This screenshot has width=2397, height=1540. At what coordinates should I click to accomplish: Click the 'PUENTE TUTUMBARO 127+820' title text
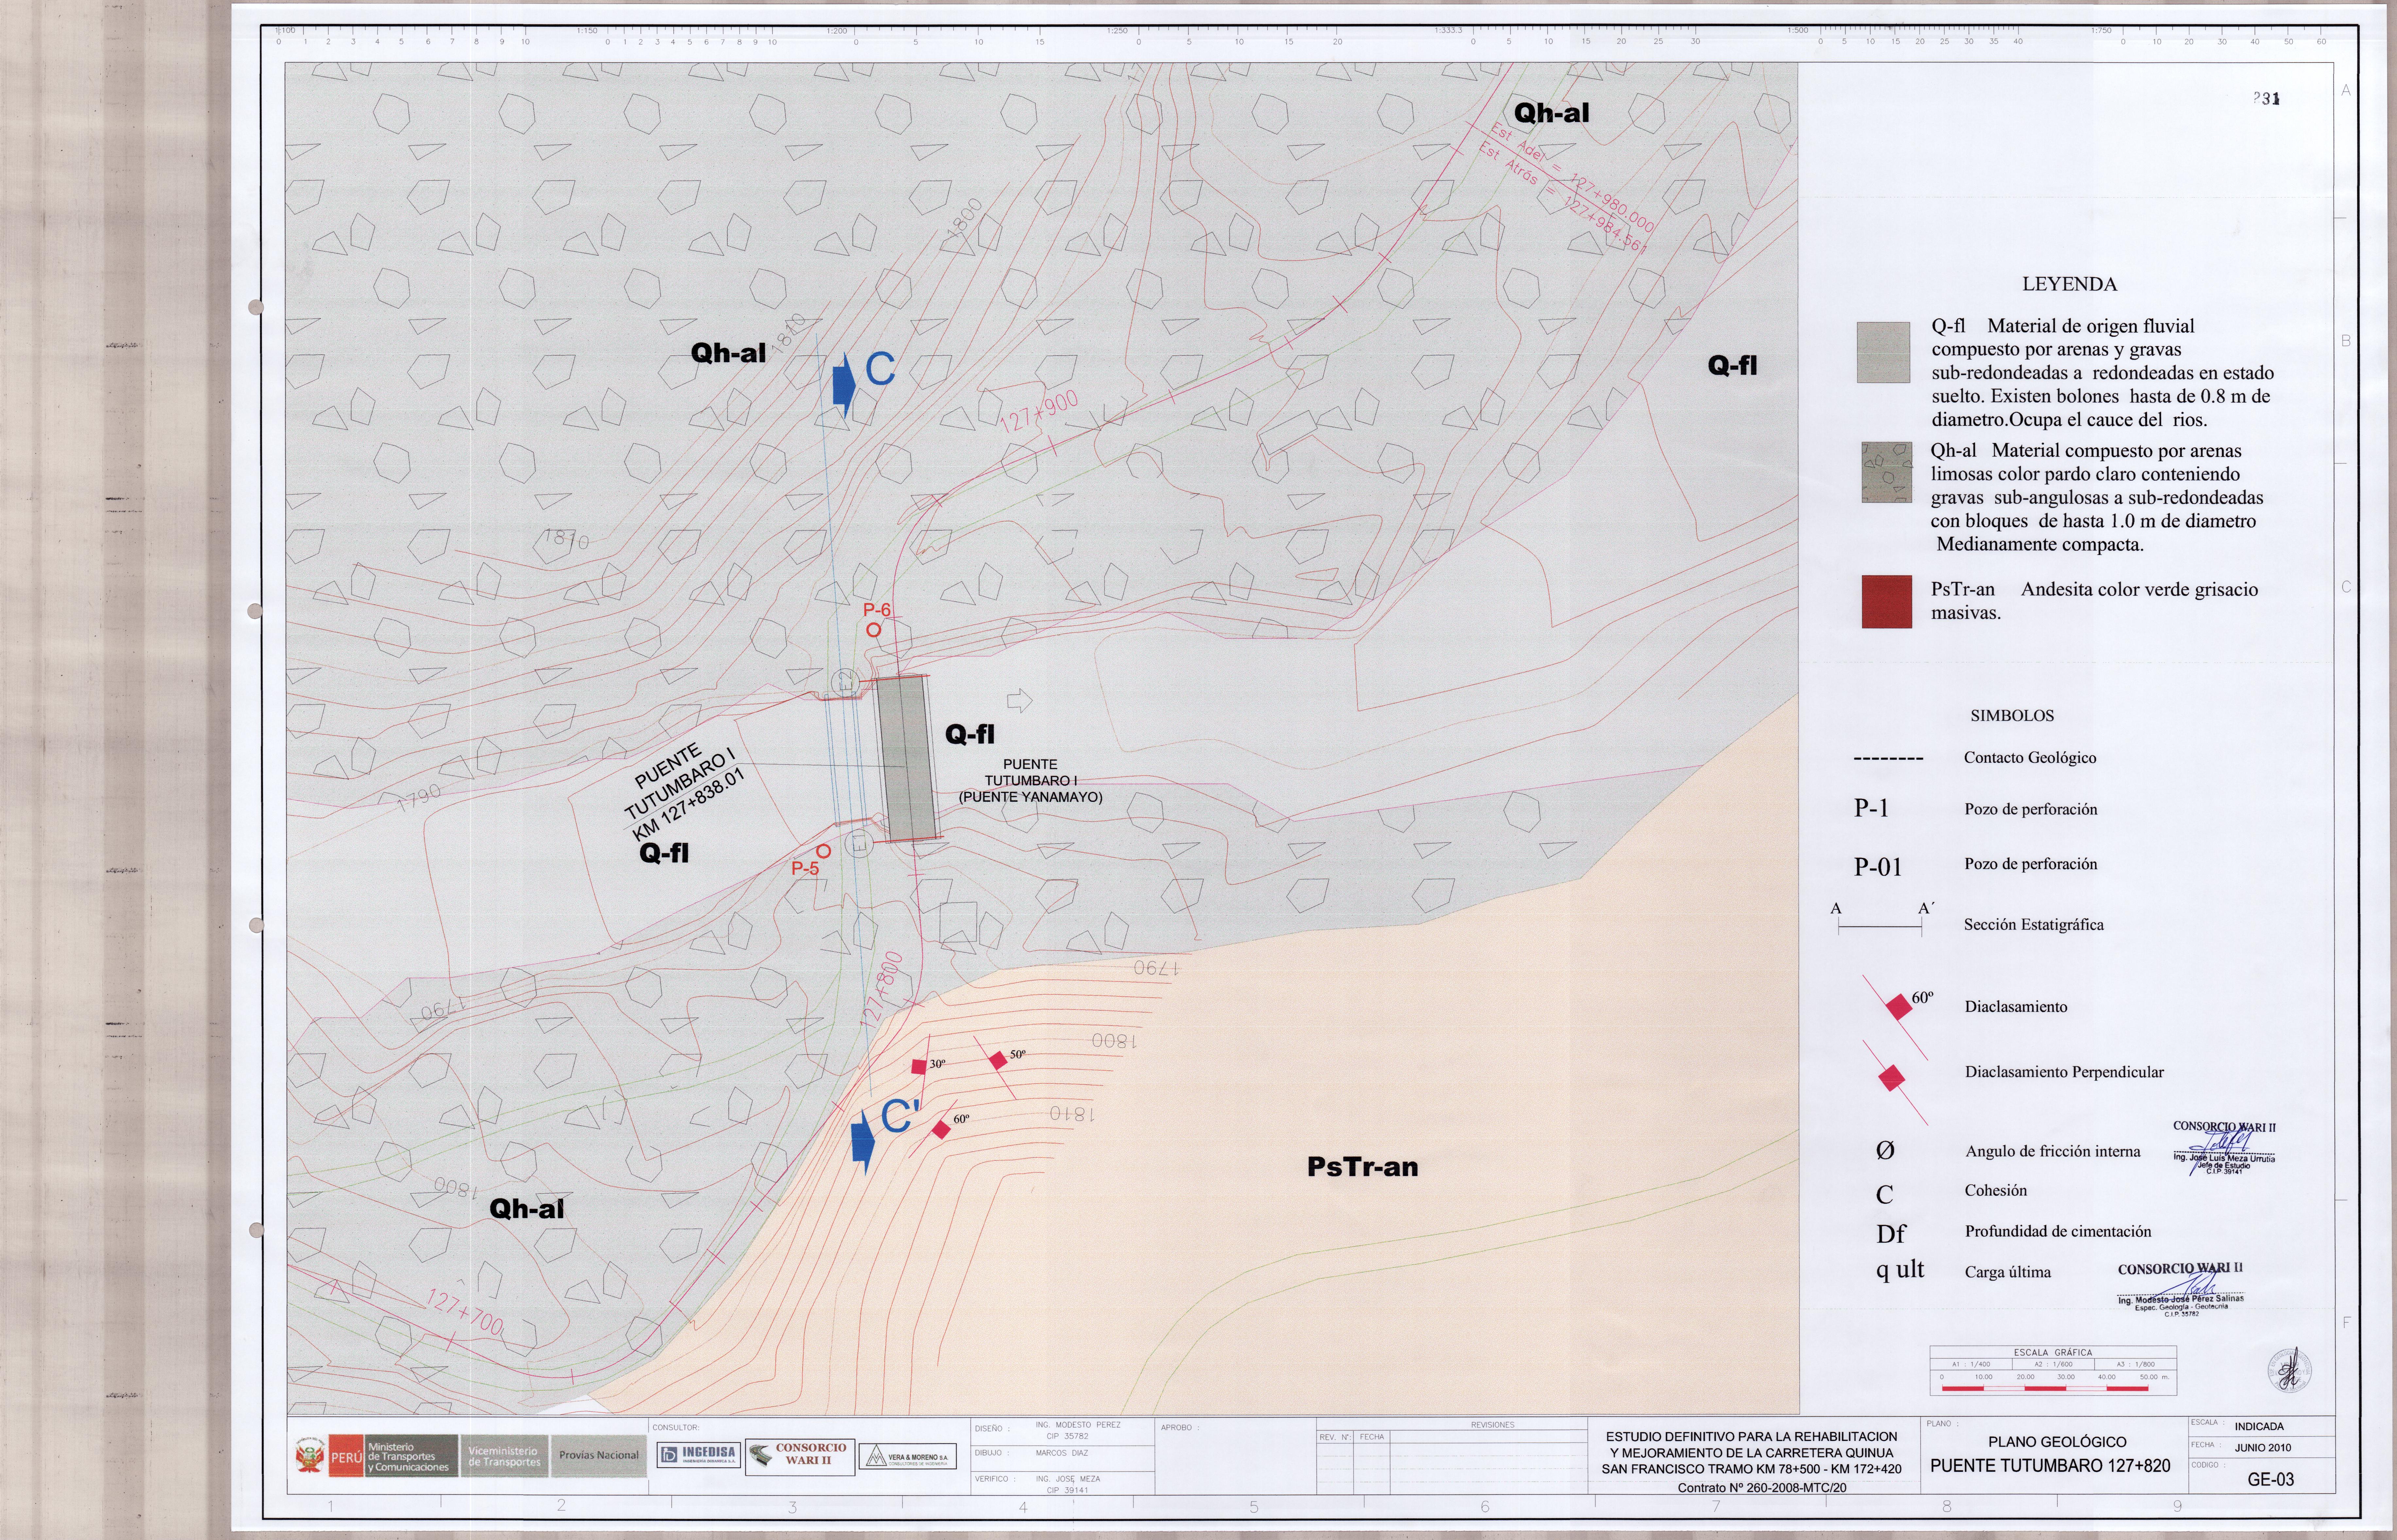pos(2050,1466)
